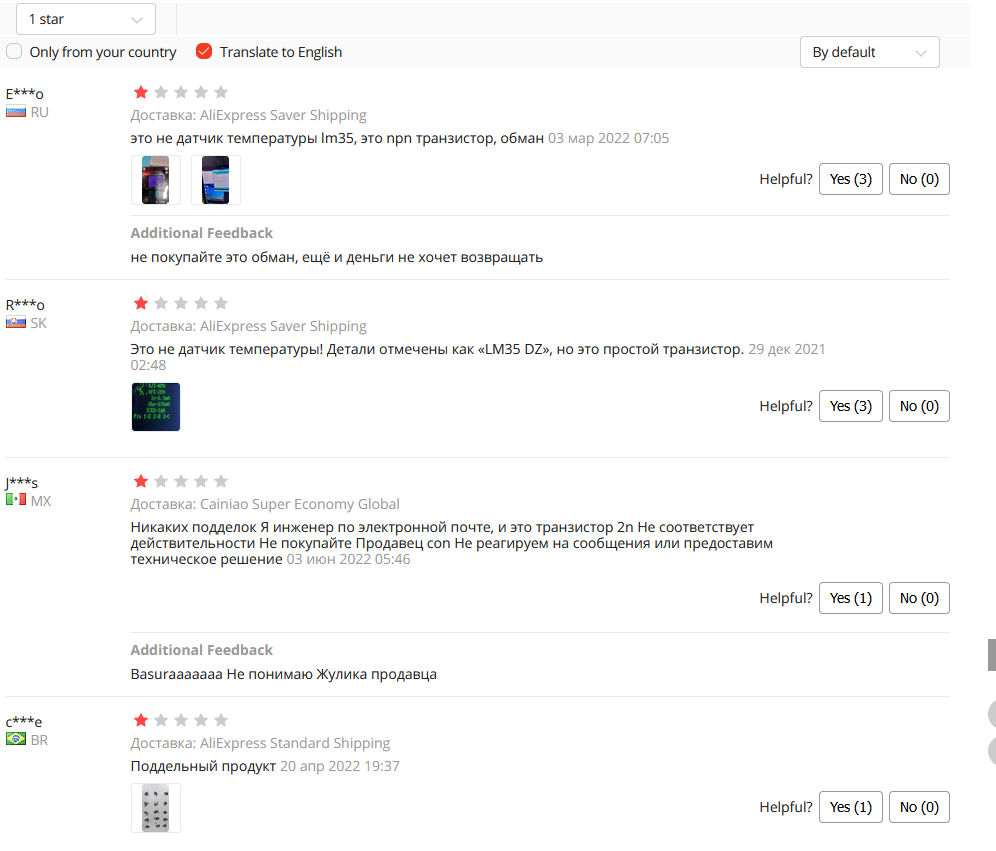This screenshot has width=996, height=851.
Task: Open the component photo thumbnail in c***e's review
Action: pos(156,808)
